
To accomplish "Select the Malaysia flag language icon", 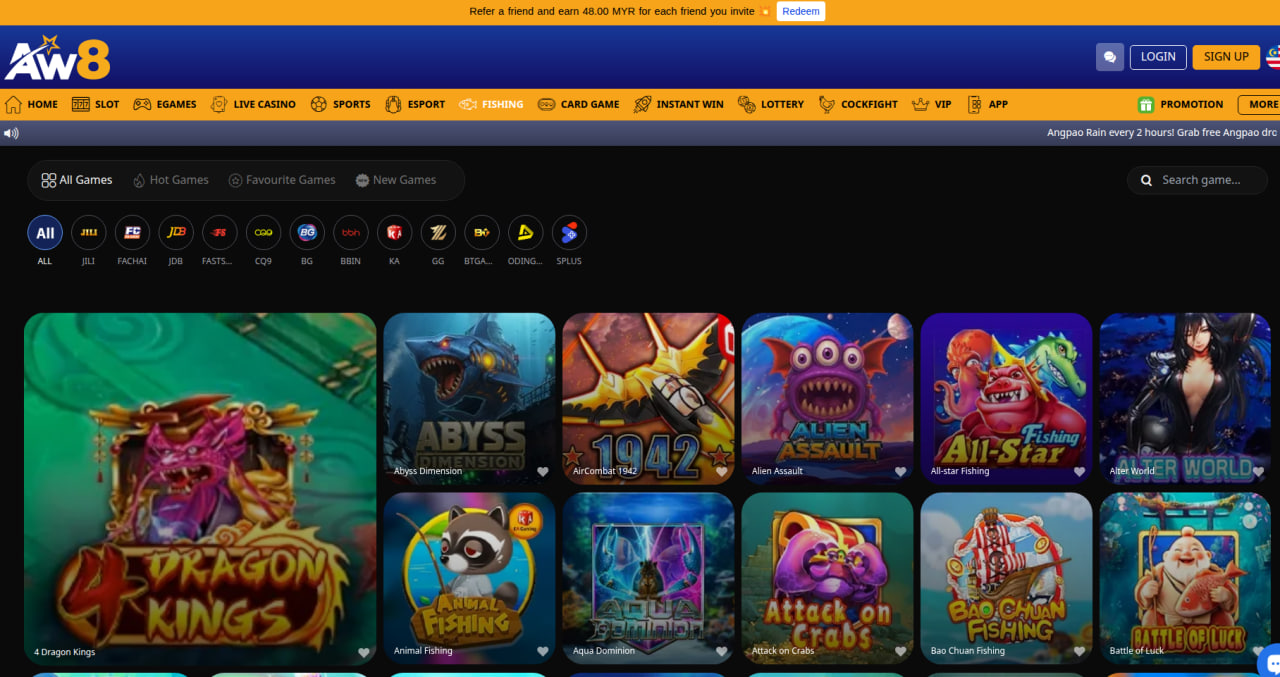I will click(1272, 57).
